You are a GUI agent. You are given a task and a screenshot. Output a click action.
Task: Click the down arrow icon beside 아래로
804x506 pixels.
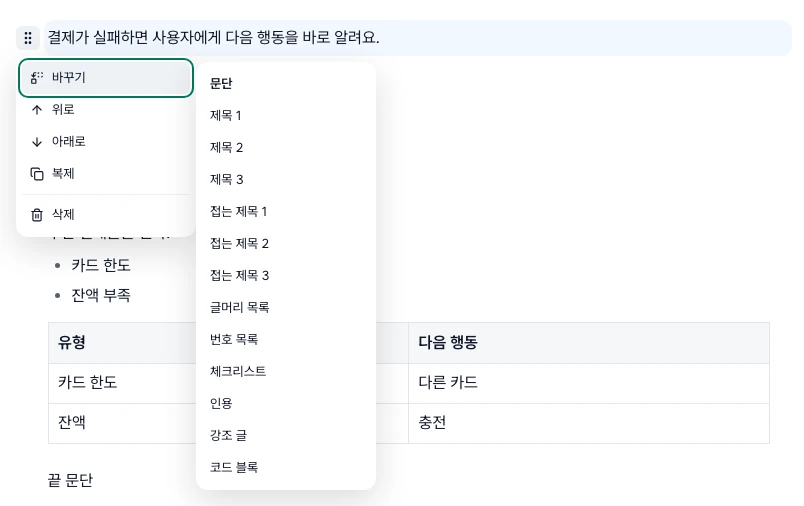[36, 142]
